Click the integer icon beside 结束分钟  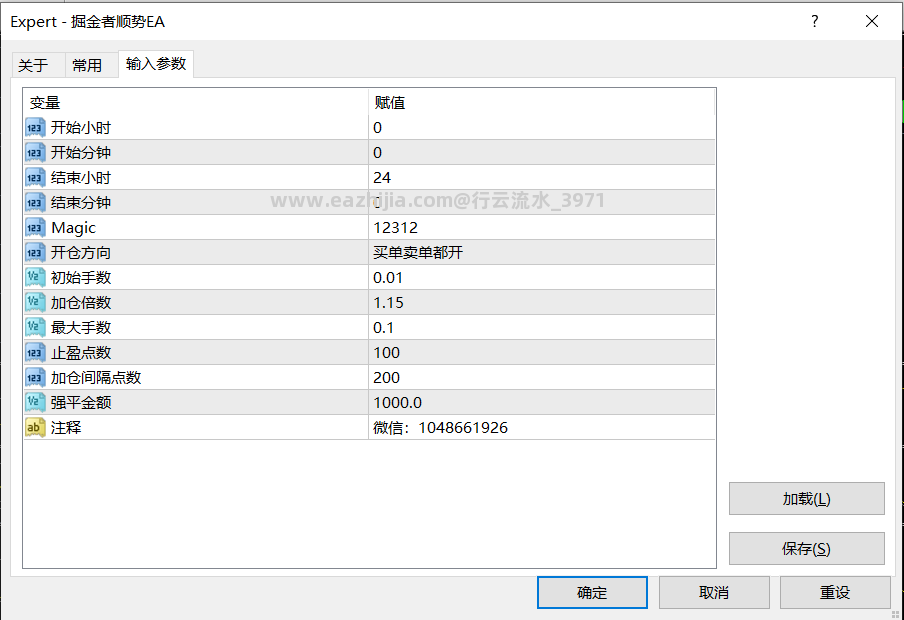pos(35,202)
